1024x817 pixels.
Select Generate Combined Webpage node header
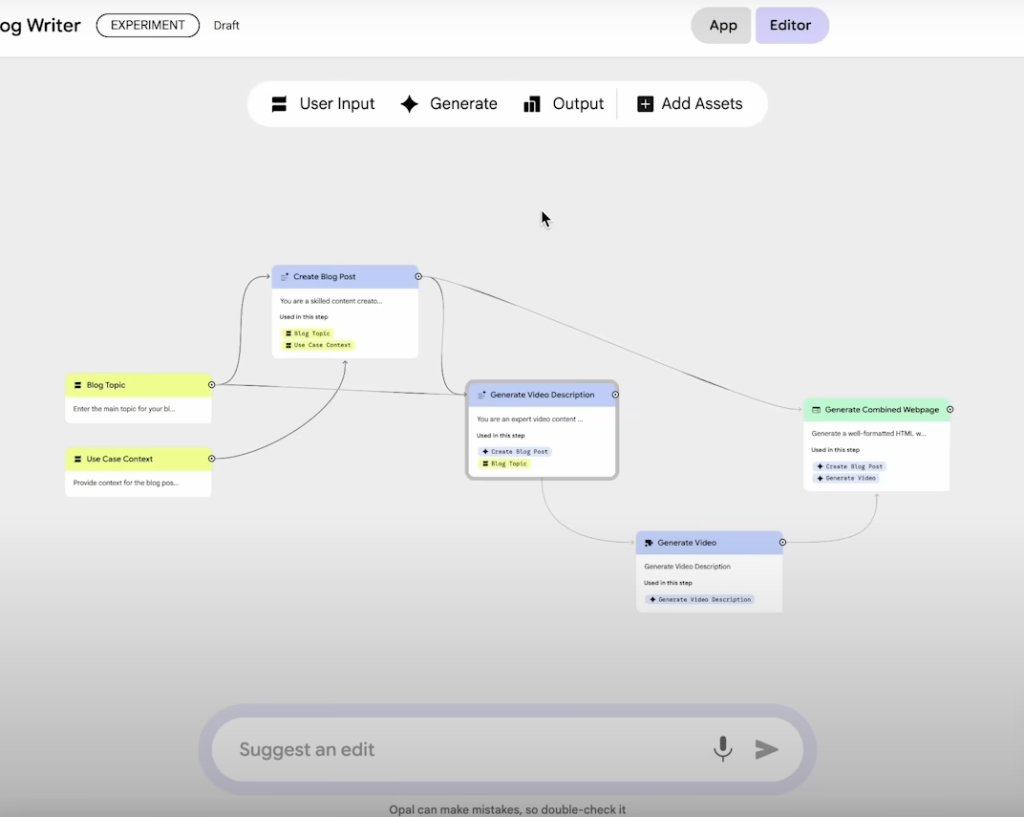[876, 409]
